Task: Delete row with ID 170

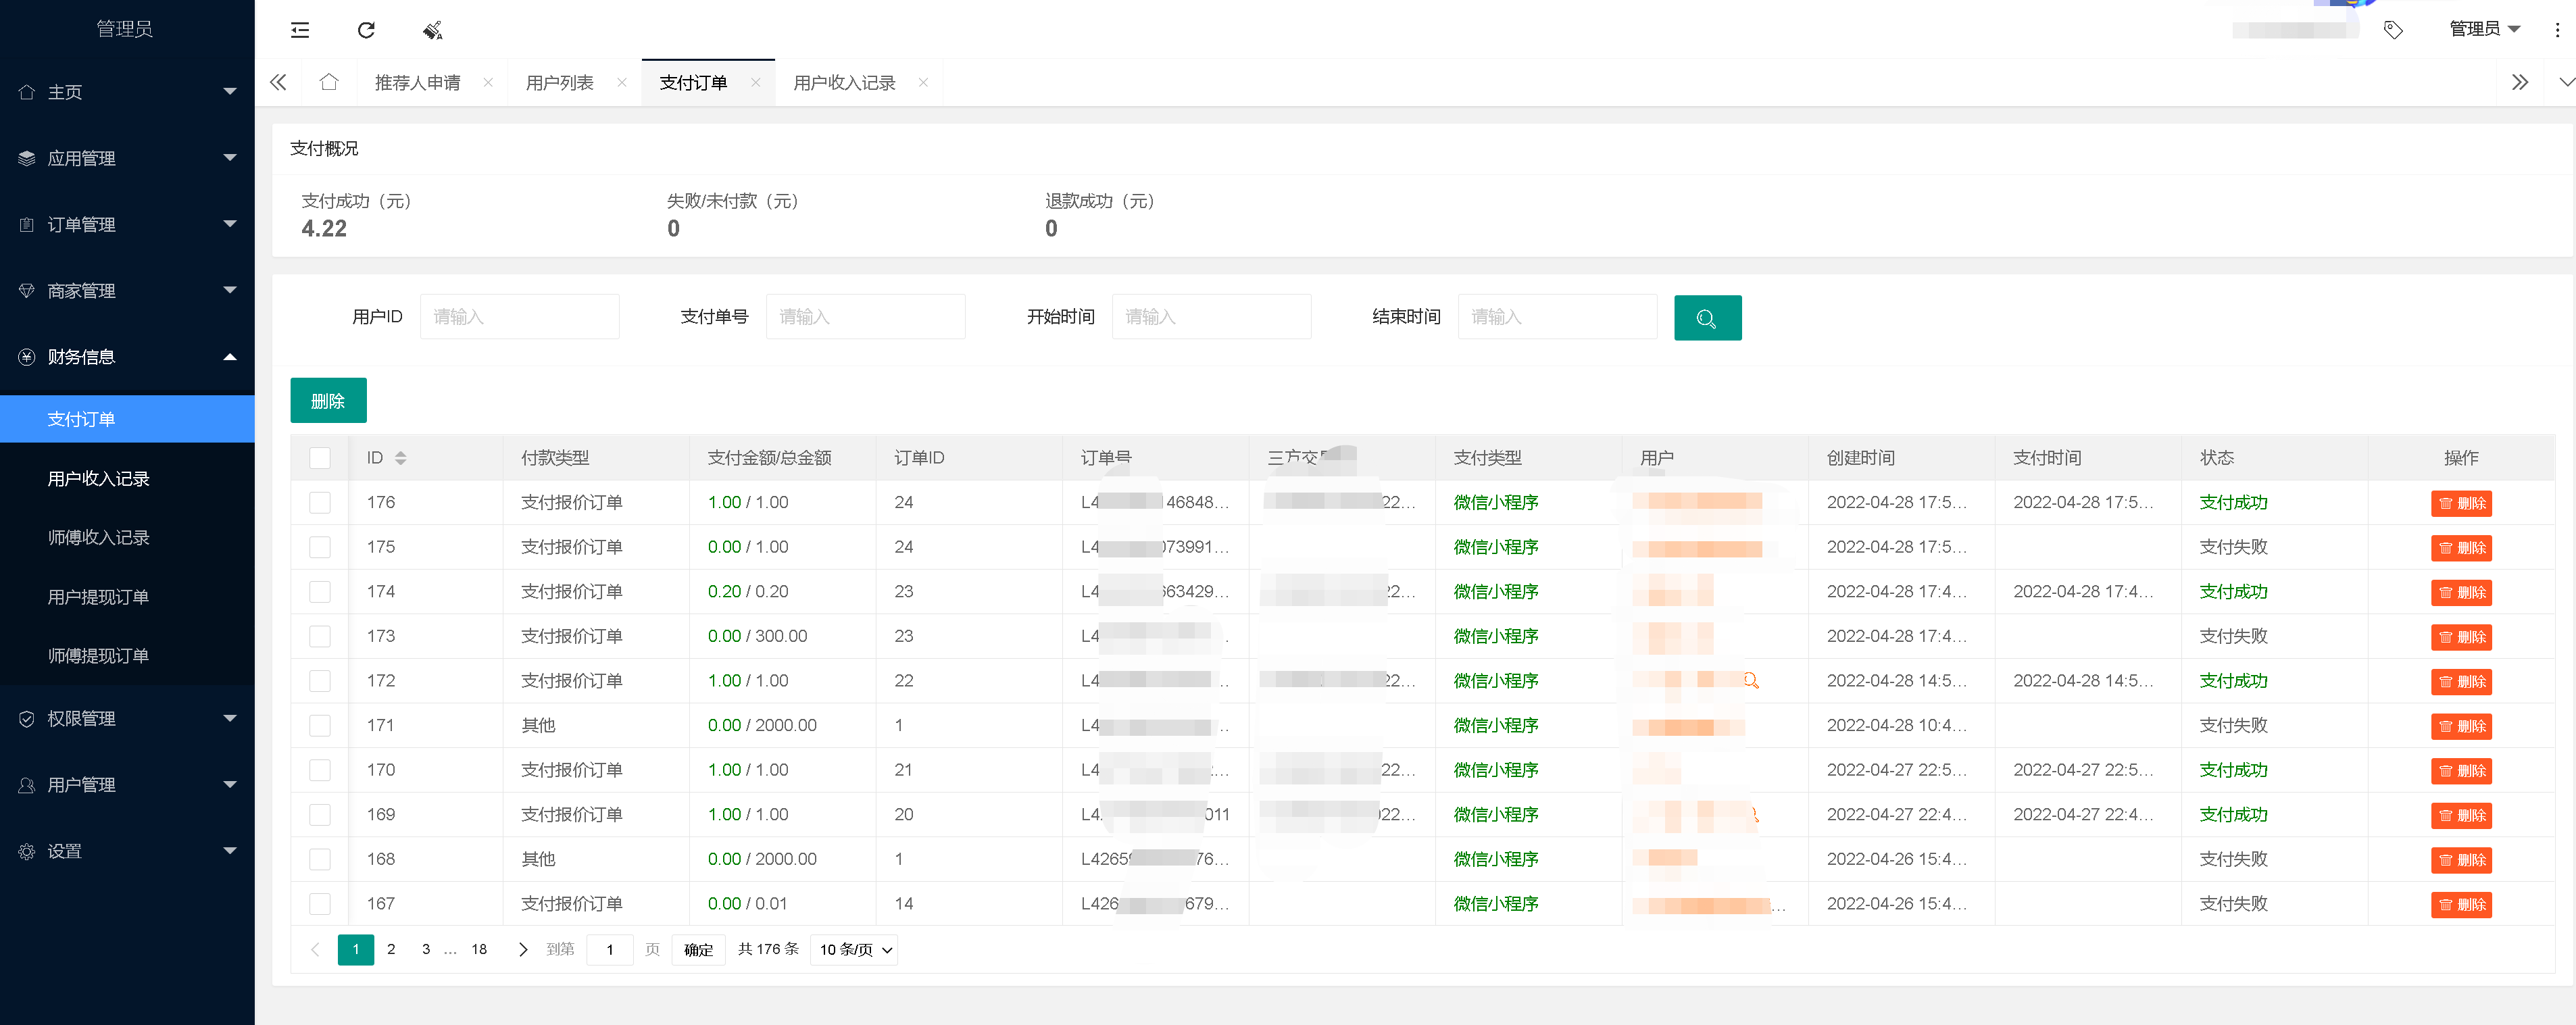Action: coord(2460,771)
